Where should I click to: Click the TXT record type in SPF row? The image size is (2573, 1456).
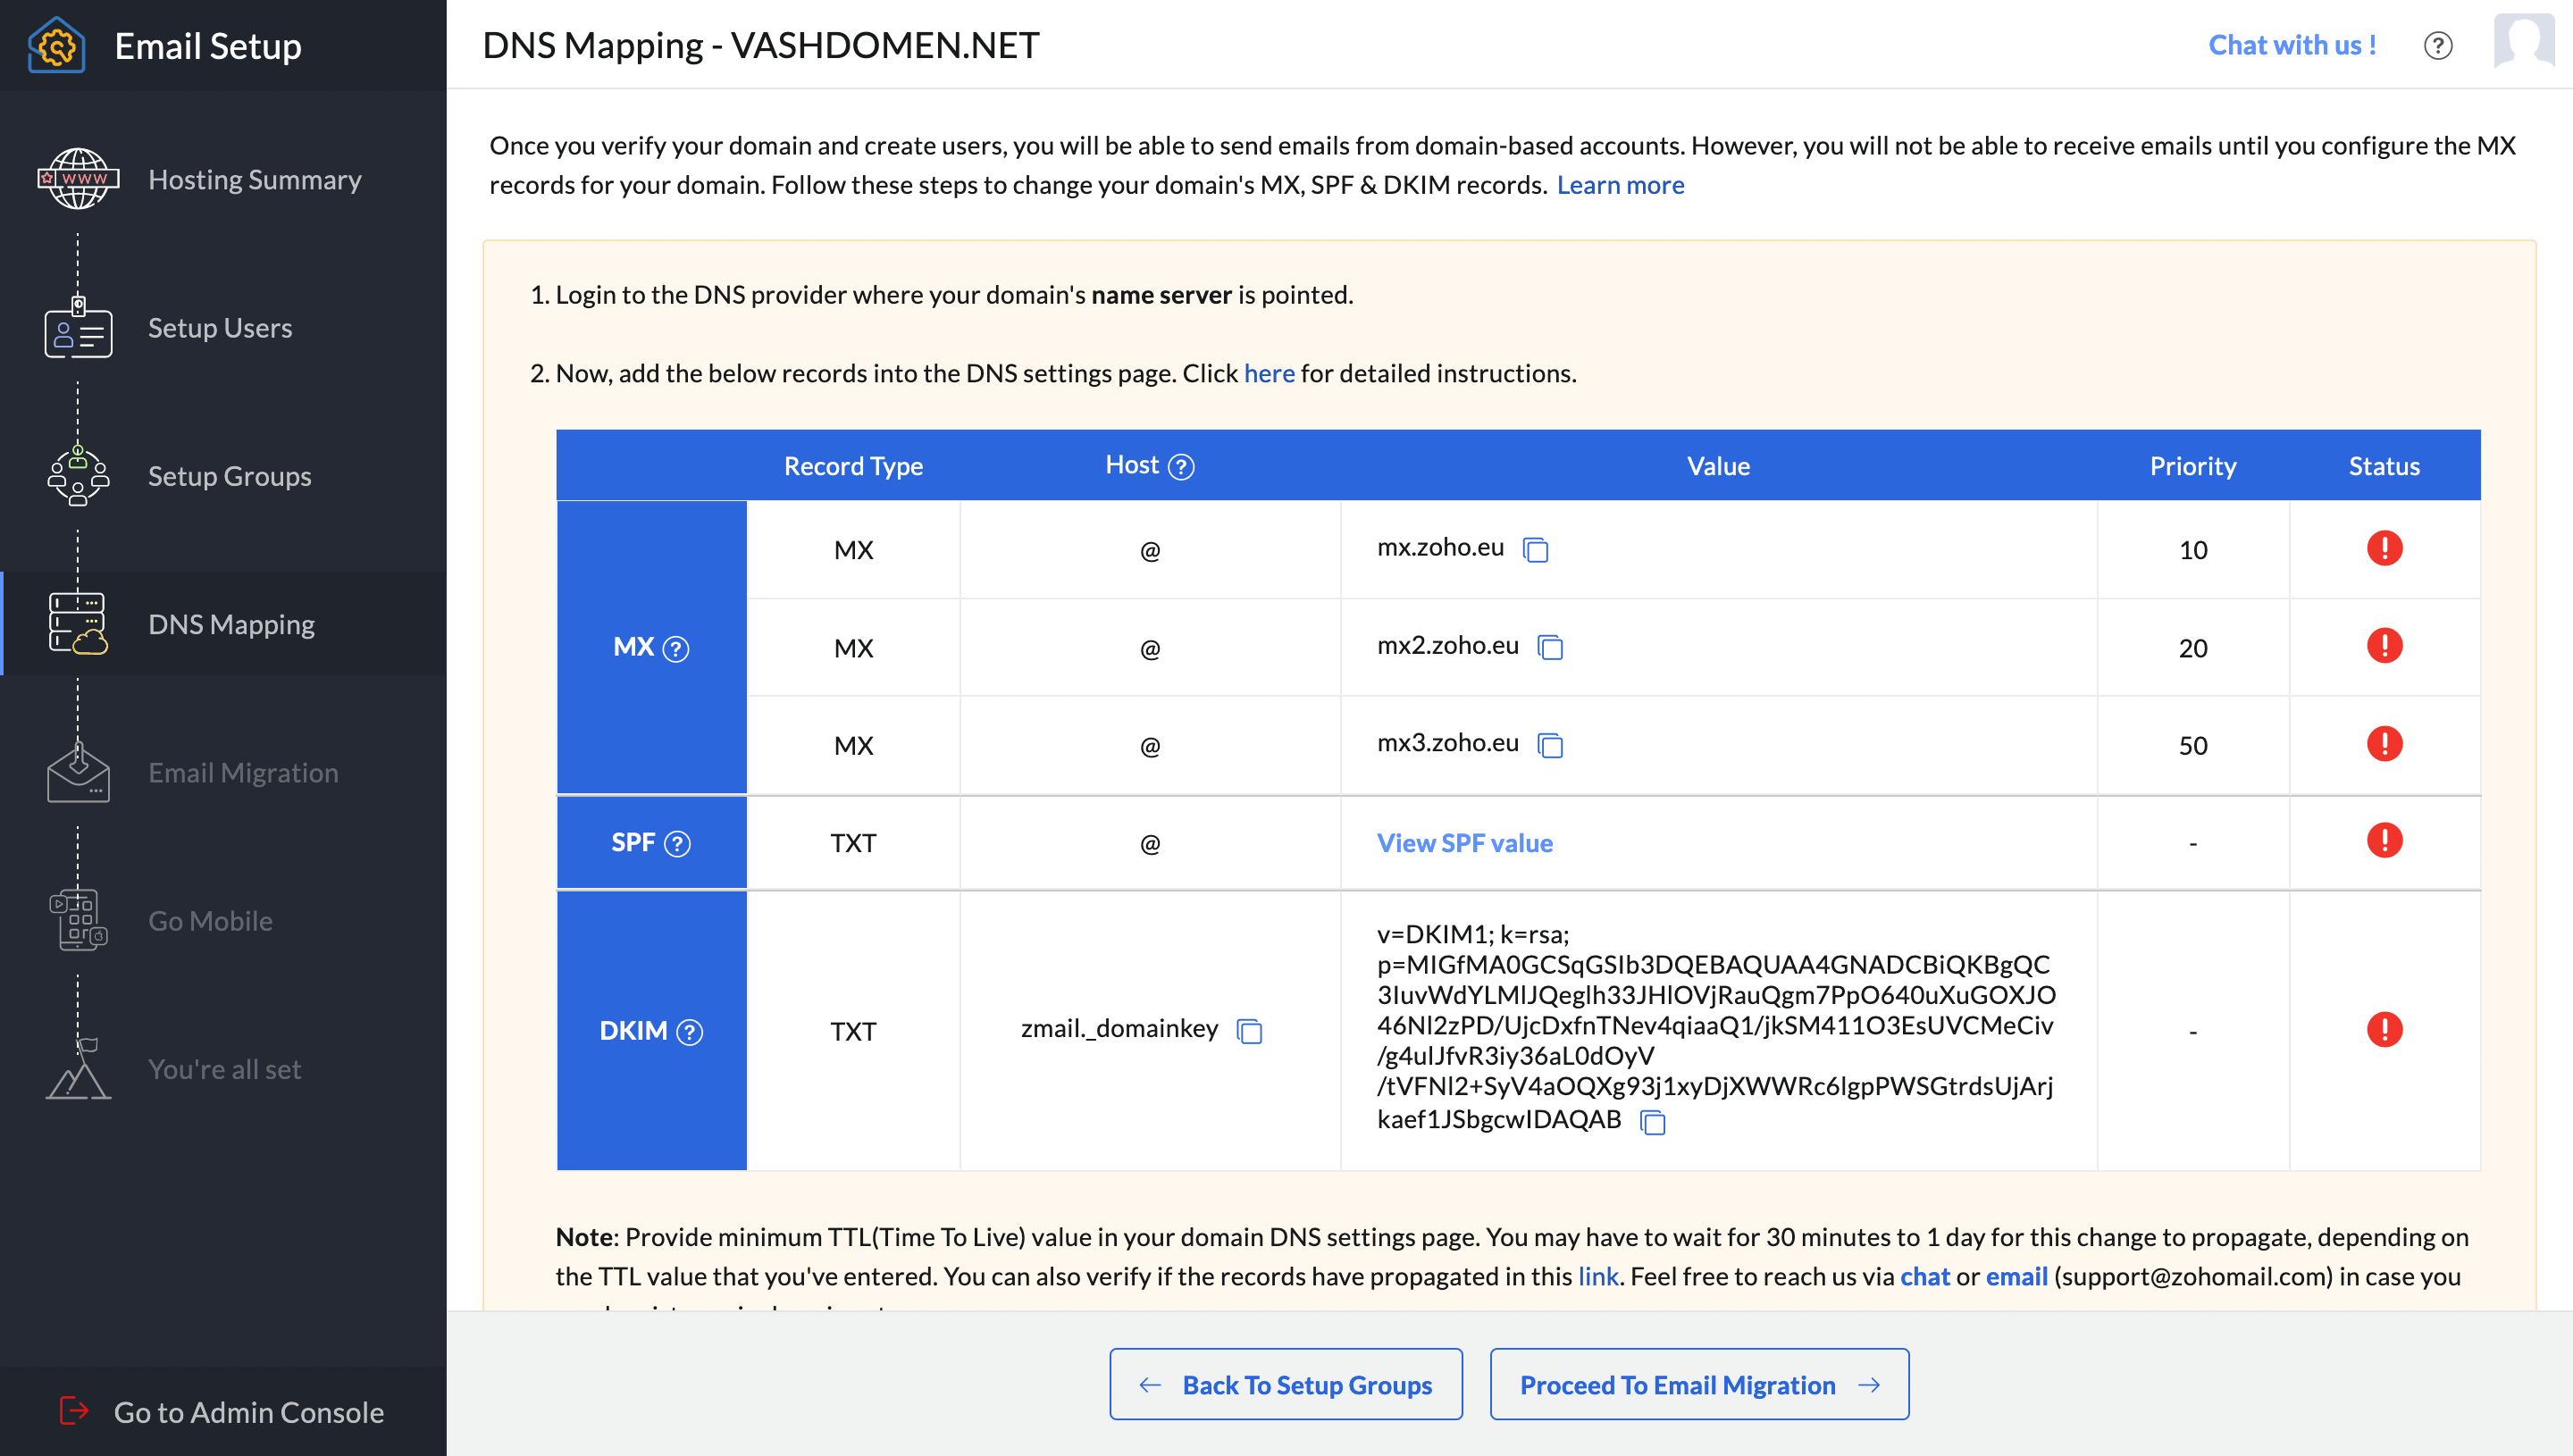[853, 843]
